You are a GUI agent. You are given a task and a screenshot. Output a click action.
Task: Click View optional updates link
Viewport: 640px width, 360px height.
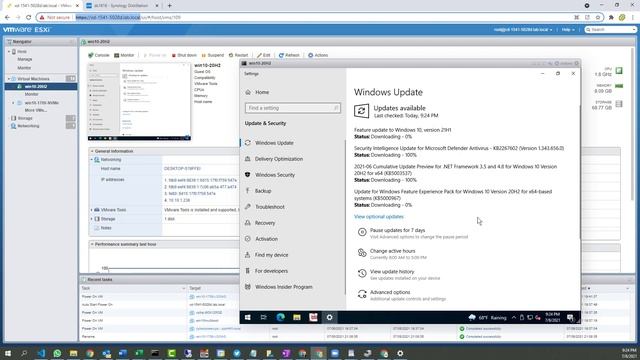pos(379,216)
